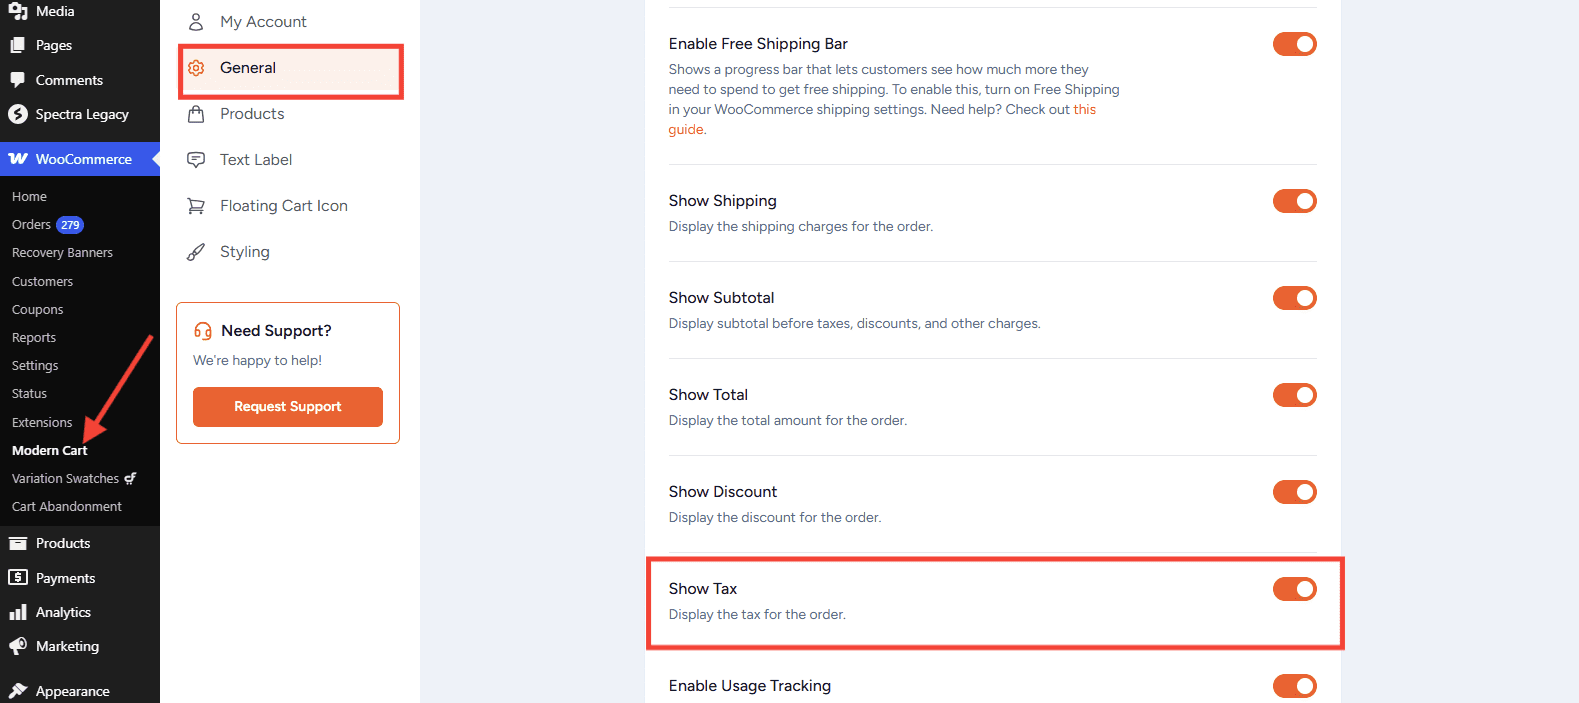Click the Orders 279 count badge
The width and height of the screenshot is (1579, 703).
tap(70, 225)
